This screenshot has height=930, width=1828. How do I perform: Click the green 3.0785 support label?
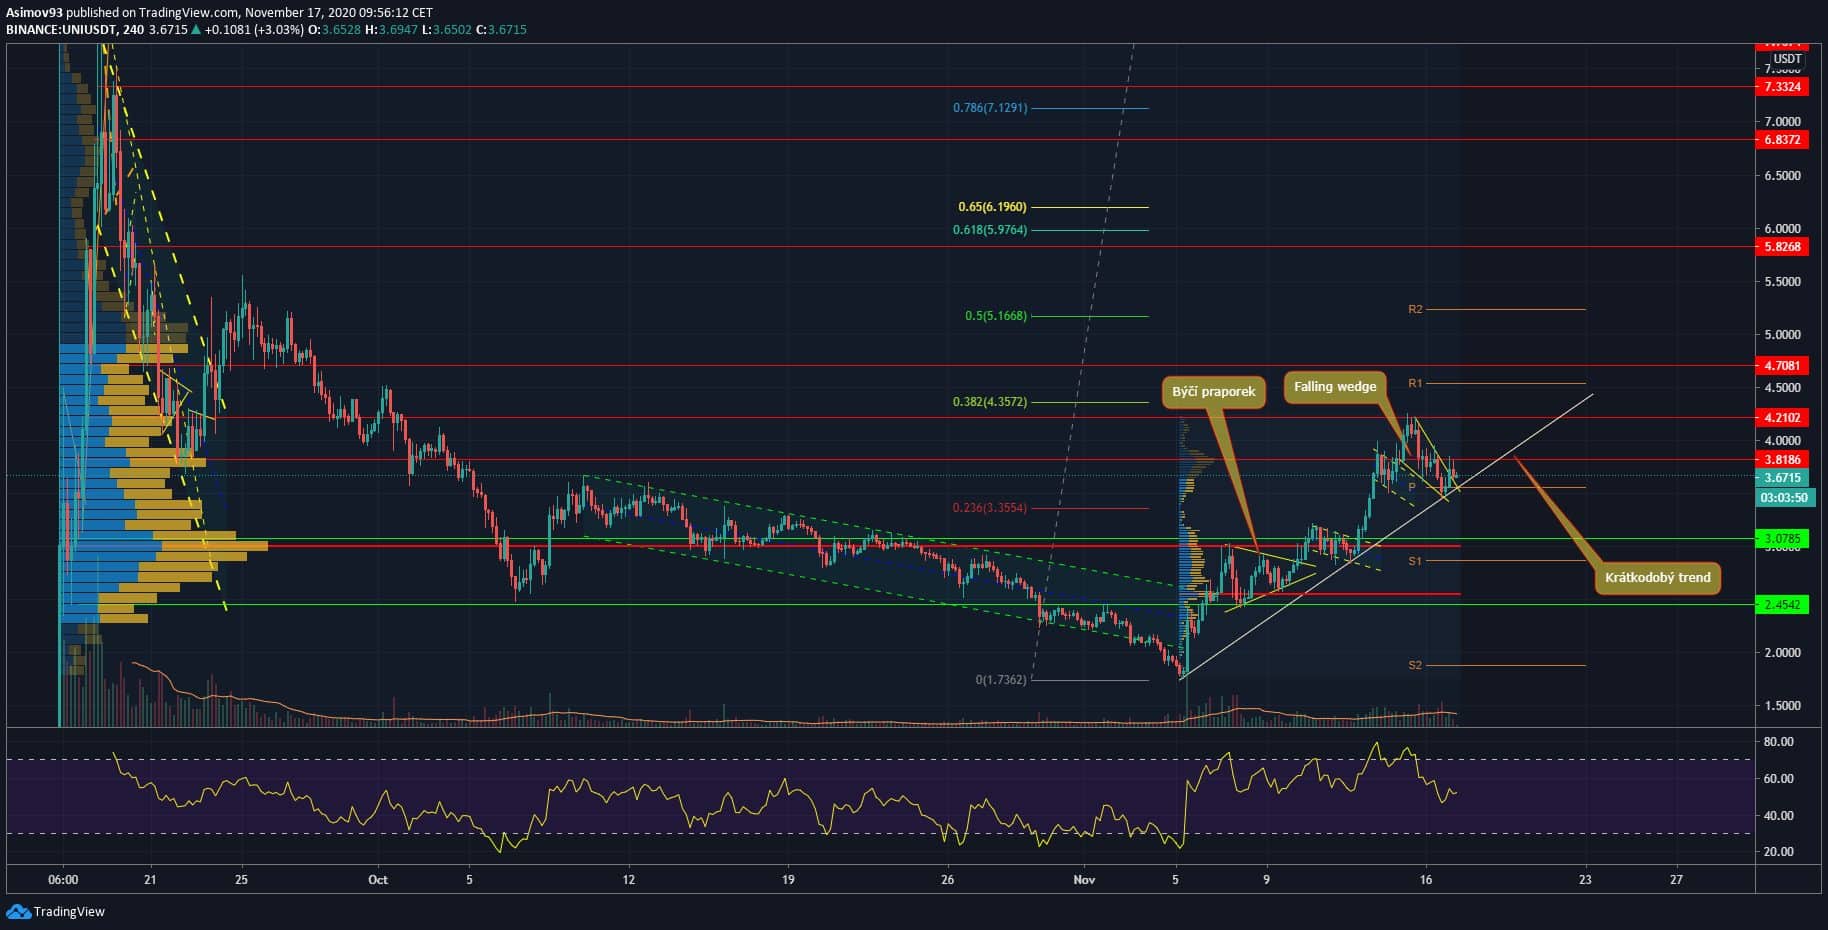(x=1782, y=539)
